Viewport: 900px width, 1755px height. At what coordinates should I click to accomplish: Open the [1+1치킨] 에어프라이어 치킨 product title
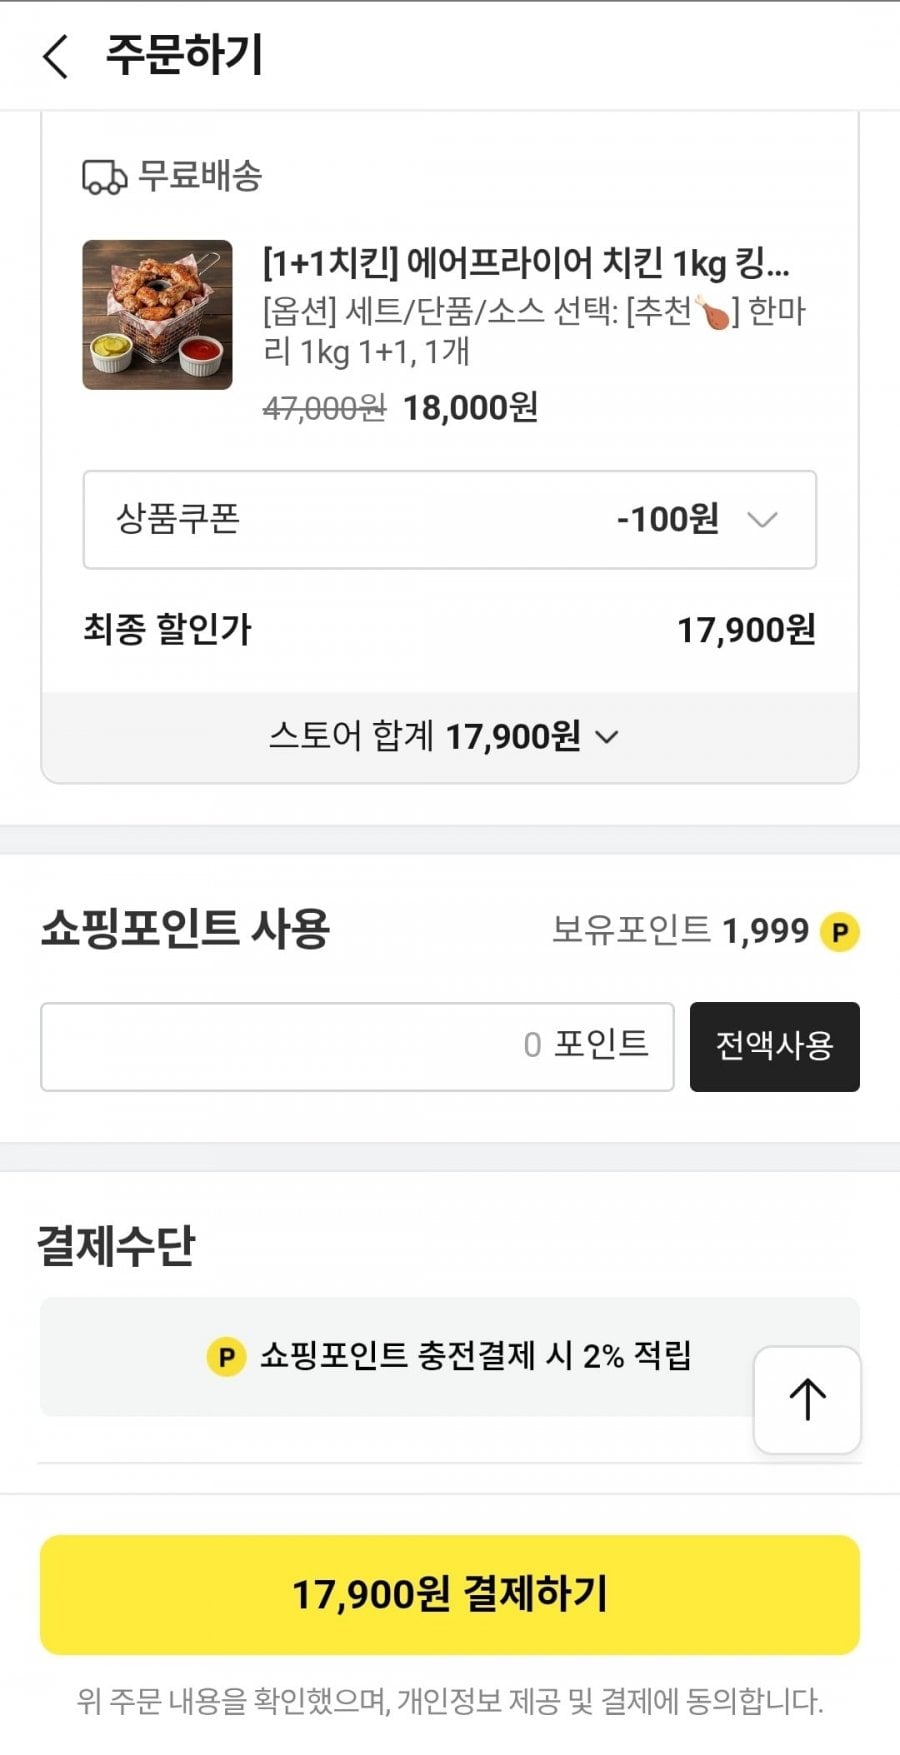[x=526, y=264]
